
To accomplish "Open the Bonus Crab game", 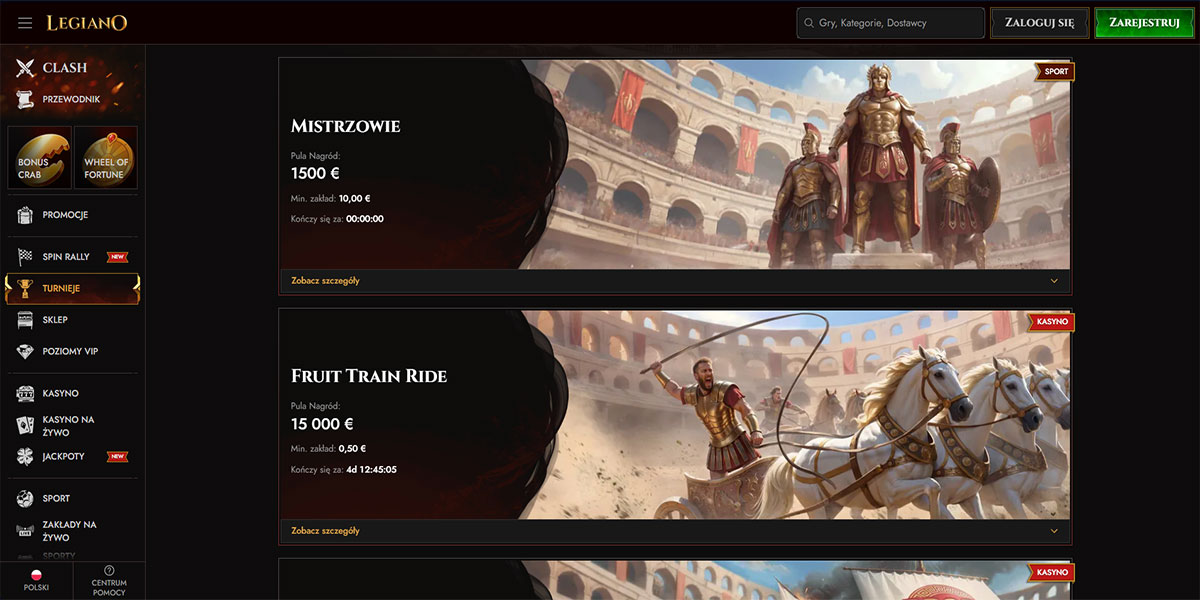I will pyautogui.click(x=38, y=159).
